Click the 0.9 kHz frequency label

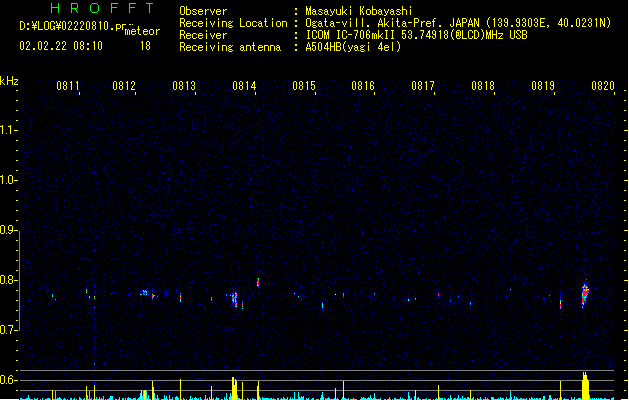click(8, 230)
